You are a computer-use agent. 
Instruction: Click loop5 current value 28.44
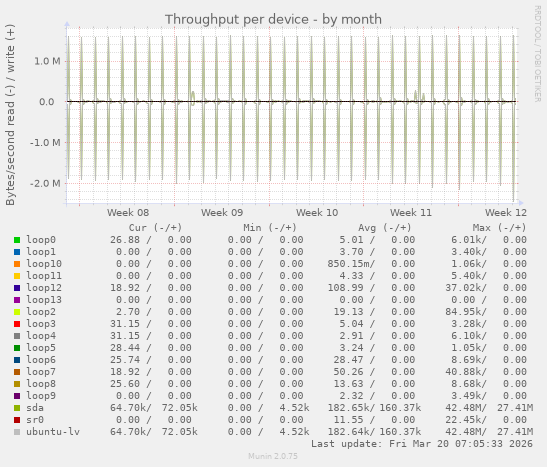pos(125,348)
